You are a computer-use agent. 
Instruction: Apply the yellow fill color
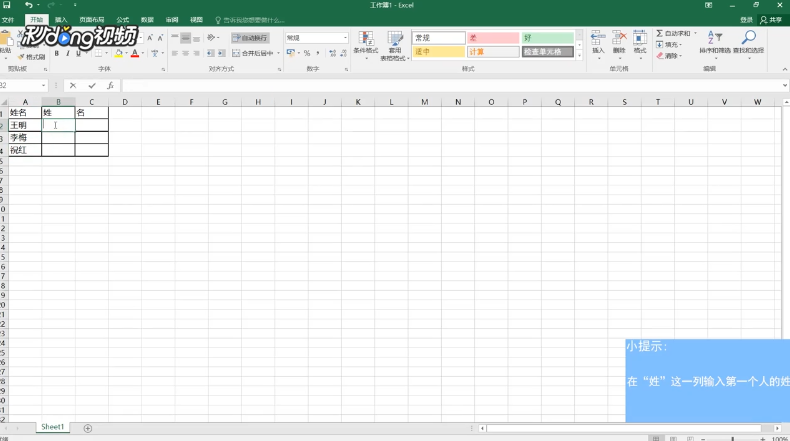(119, 53)
